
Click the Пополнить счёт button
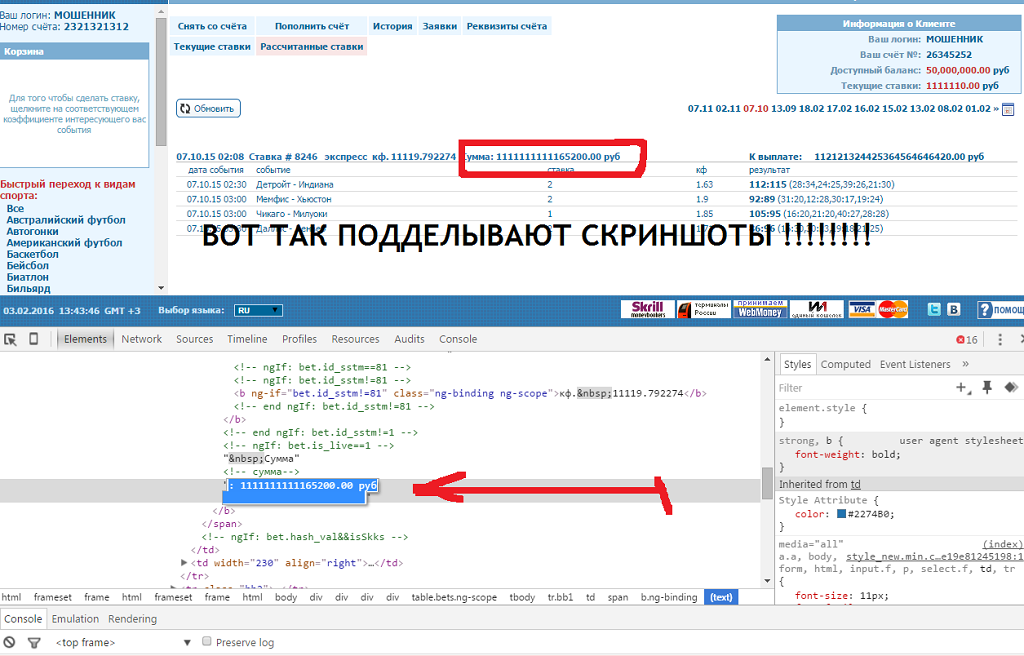[x=312, y=26]
